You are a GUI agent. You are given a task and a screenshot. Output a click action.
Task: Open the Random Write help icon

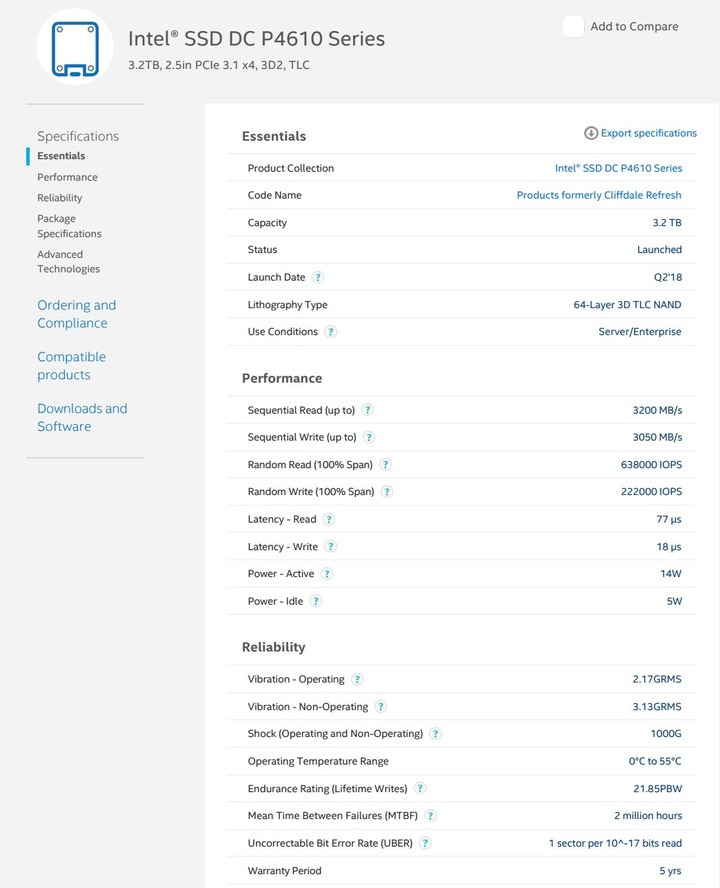[387, 492]
